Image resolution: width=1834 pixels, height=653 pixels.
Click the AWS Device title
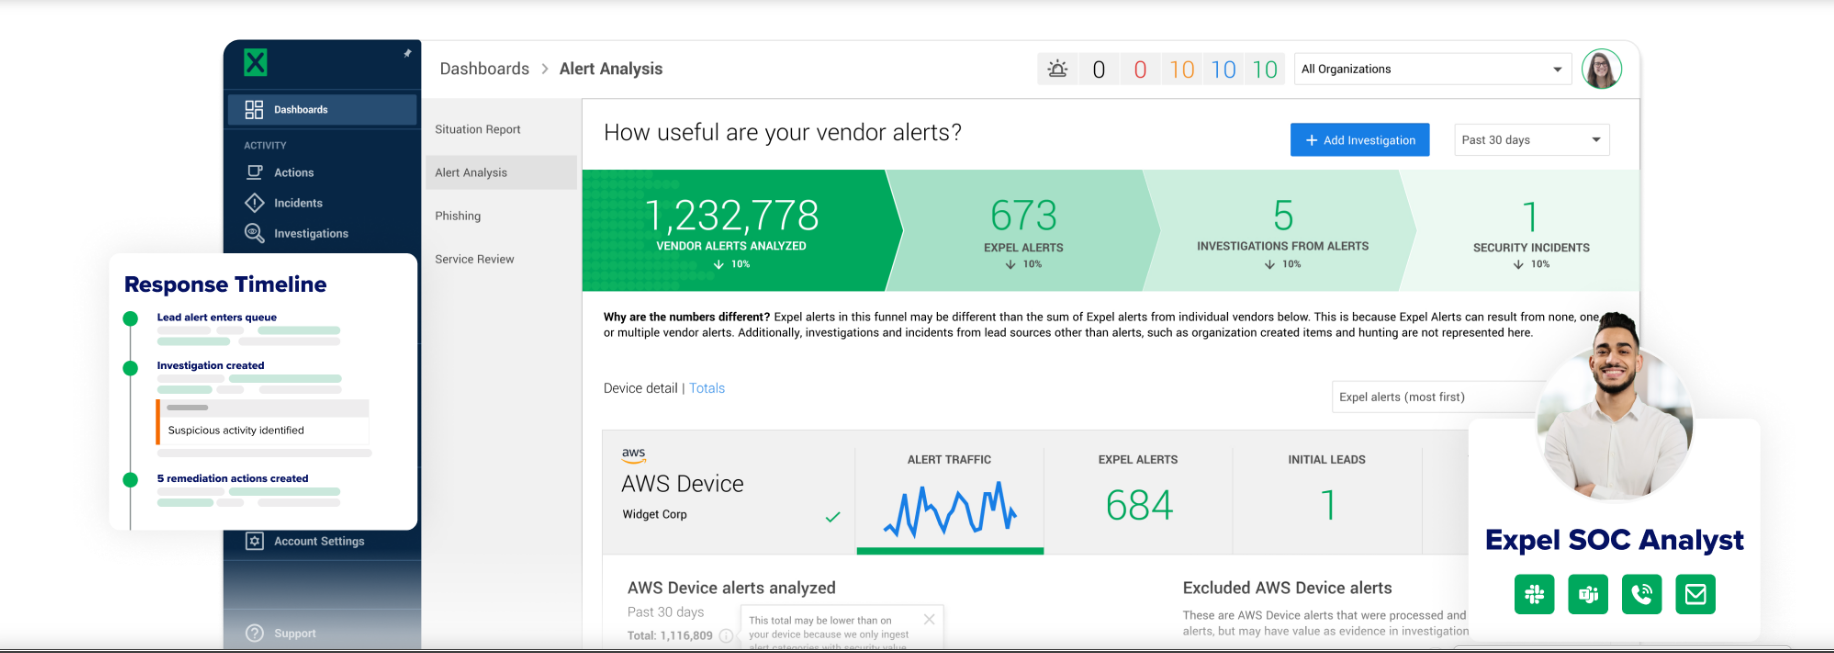682,484
